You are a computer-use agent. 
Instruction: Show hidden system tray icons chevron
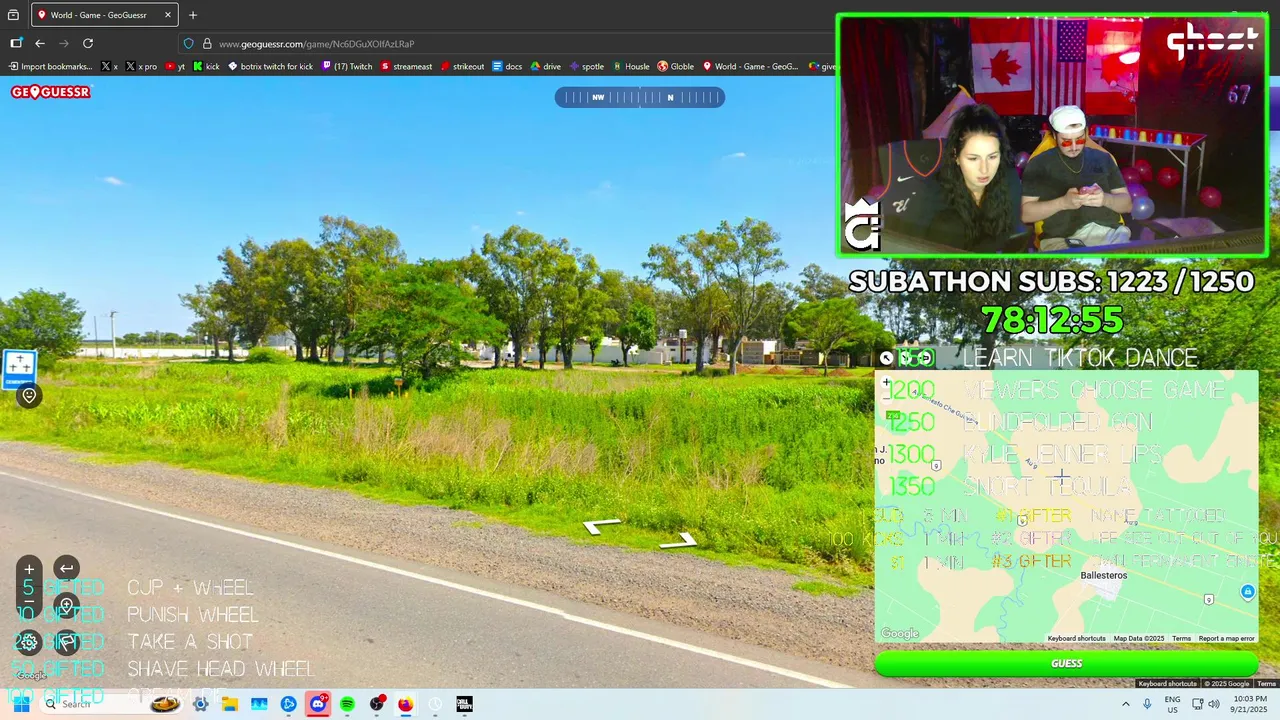1125,704
